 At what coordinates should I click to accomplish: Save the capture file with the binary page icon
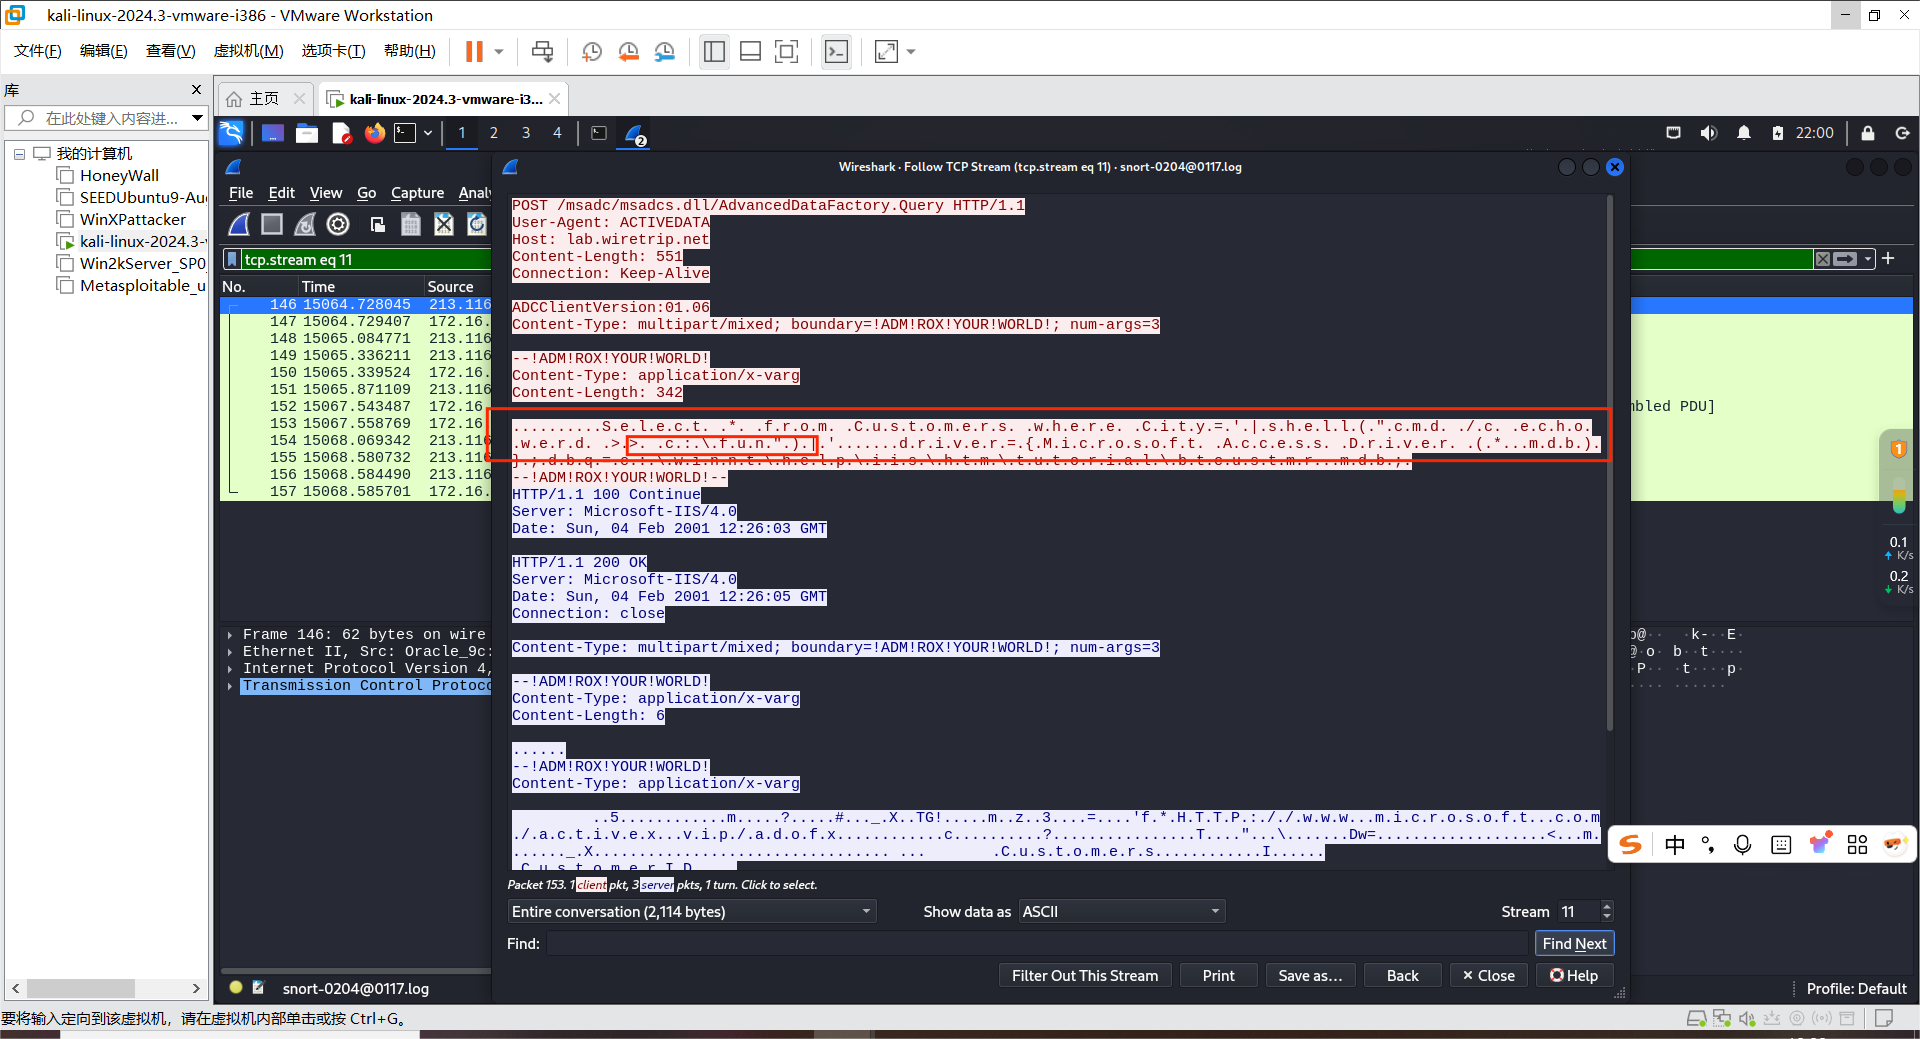(410, 224)
